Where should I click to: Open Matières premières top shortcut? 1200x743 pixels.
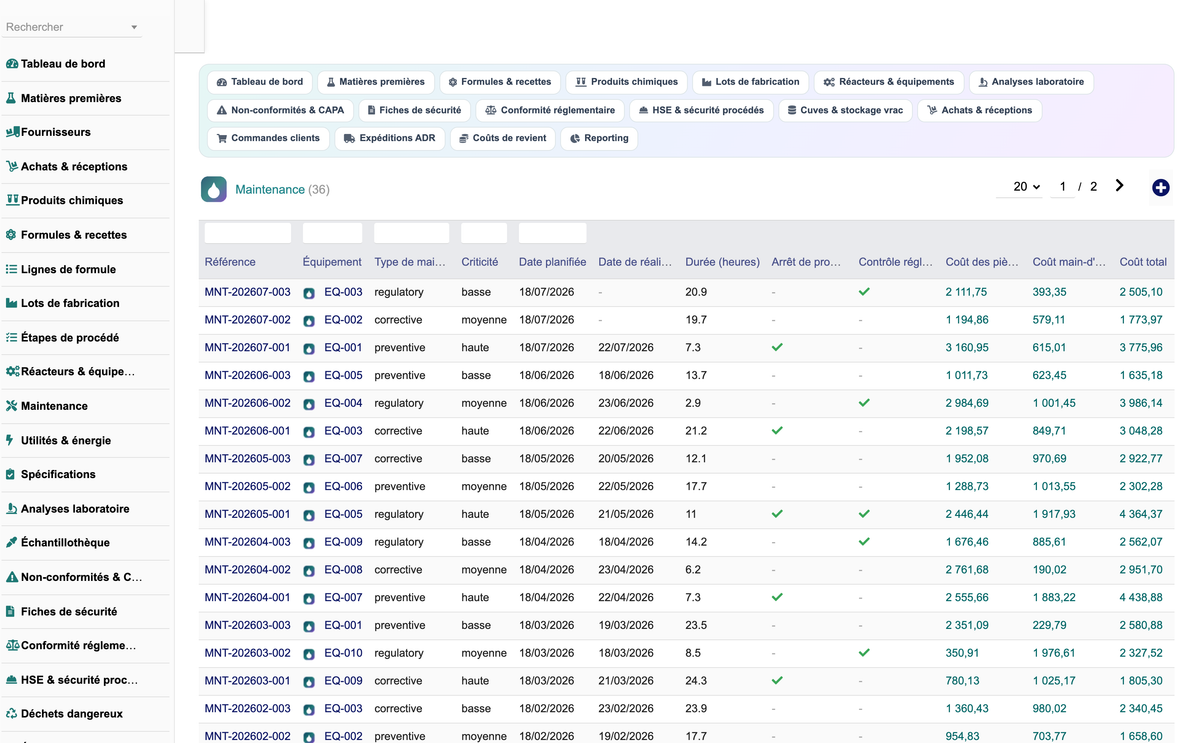375,82
